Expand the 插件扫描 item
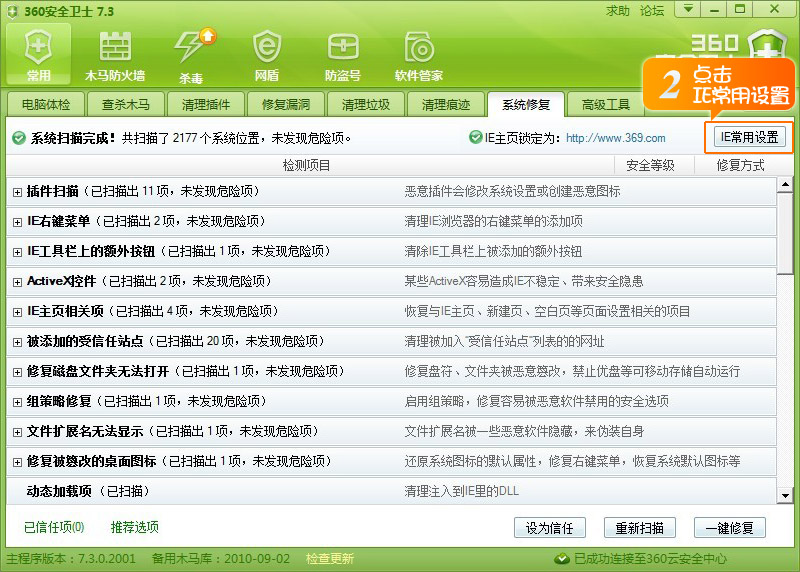The image size is (800, 572). [17, 191]
